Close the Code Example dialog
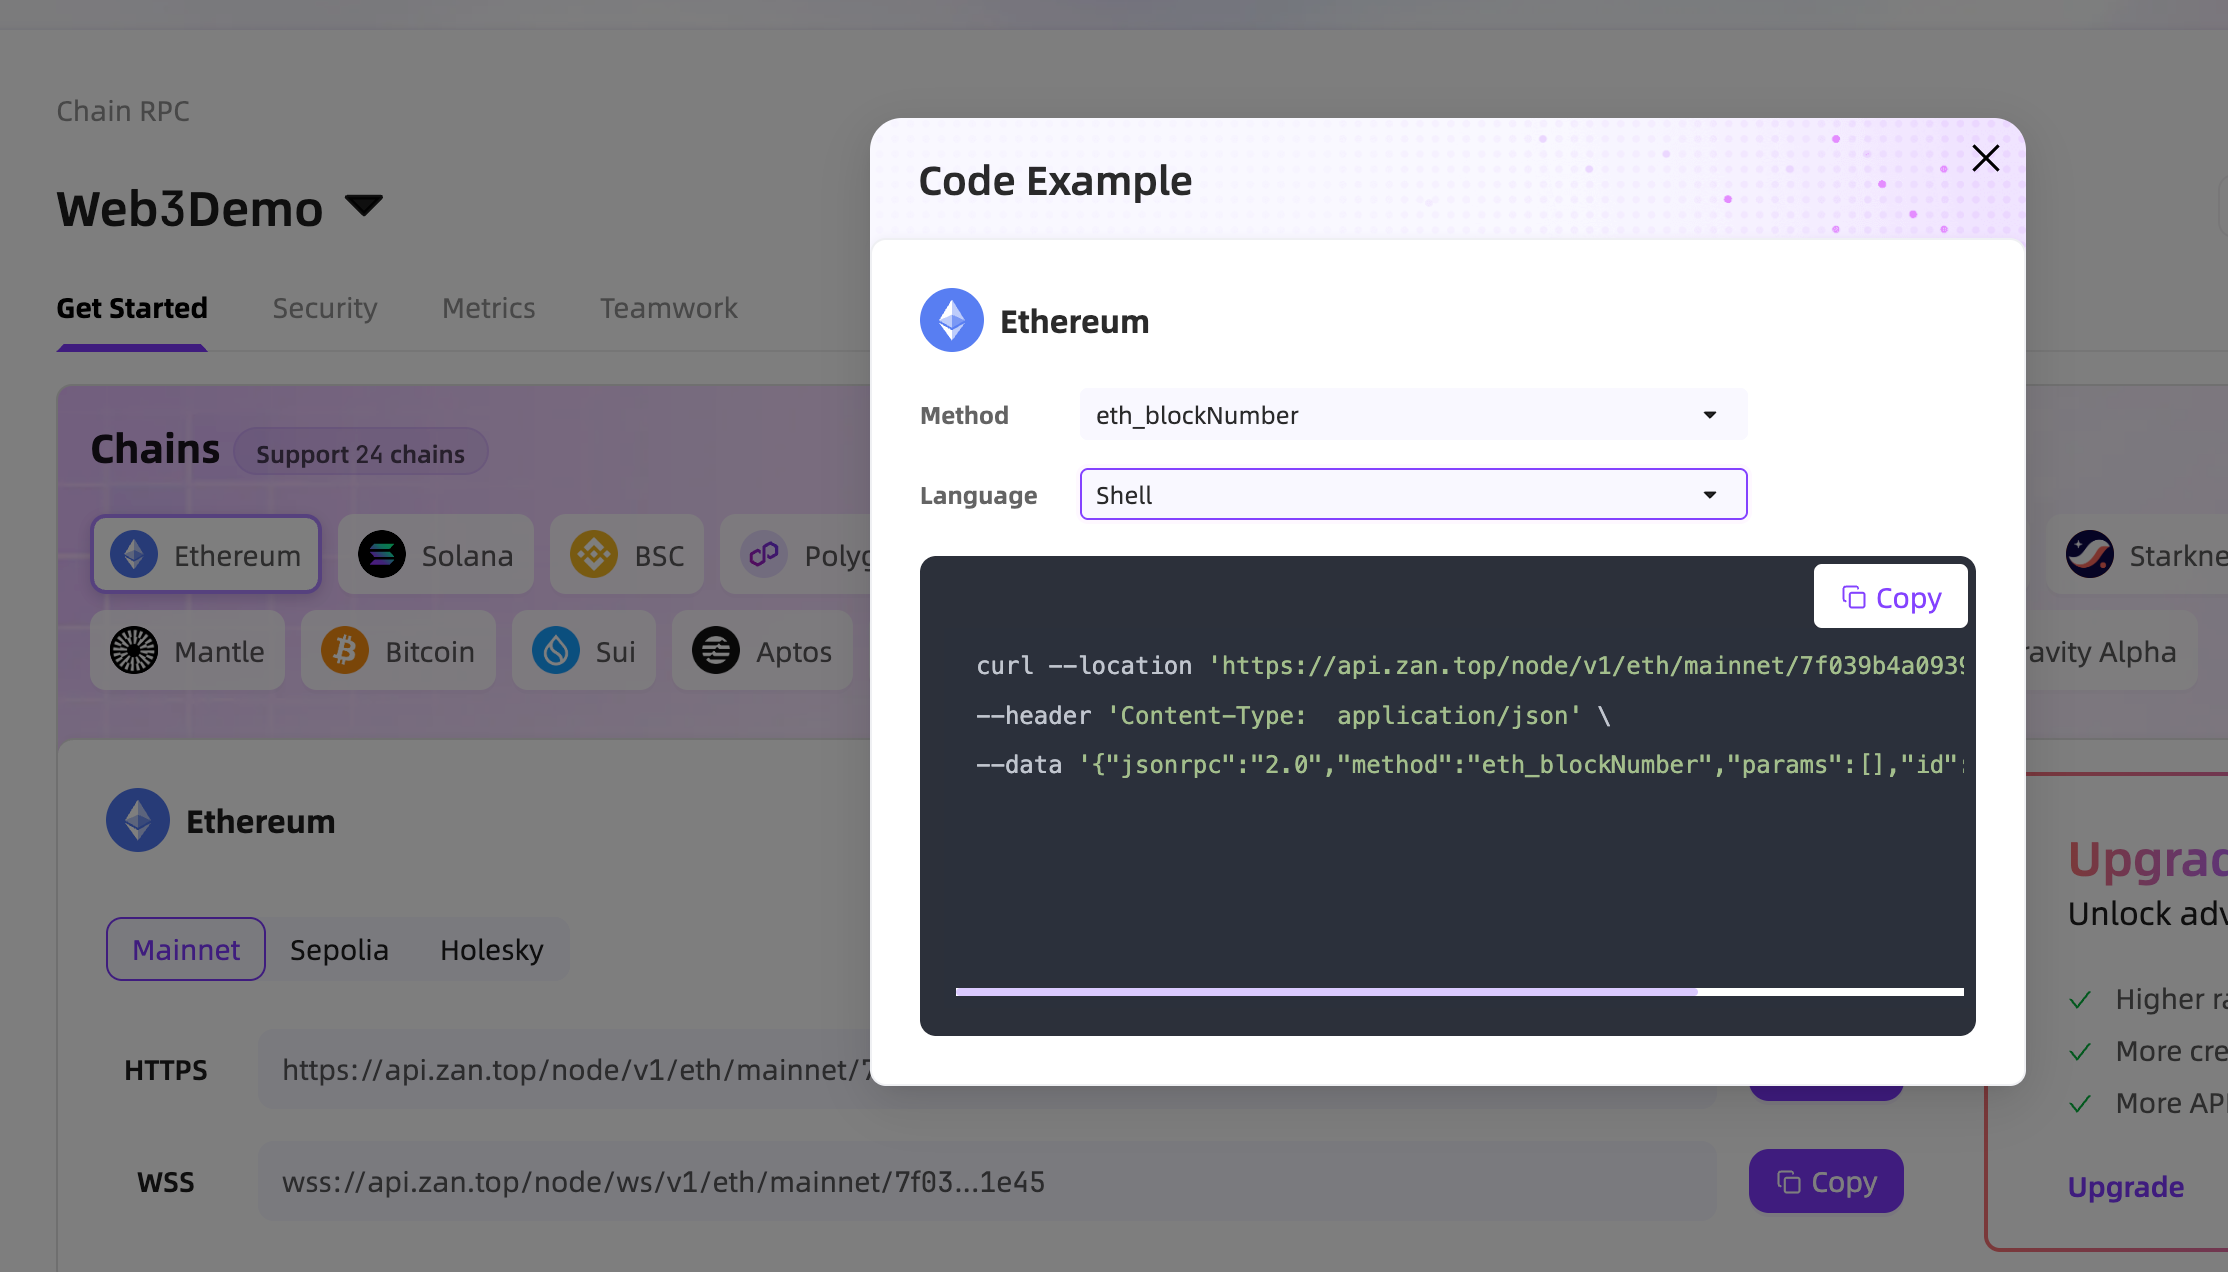This screenshot has height=1272, width=2228. [1985, 158]
